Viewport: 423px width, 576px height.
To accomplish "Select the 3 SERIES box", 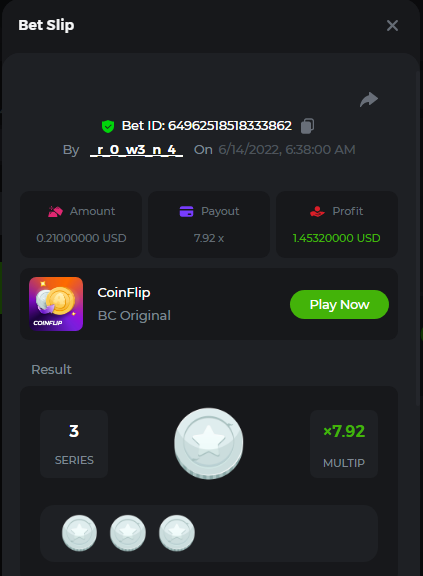I will (74, 444).
